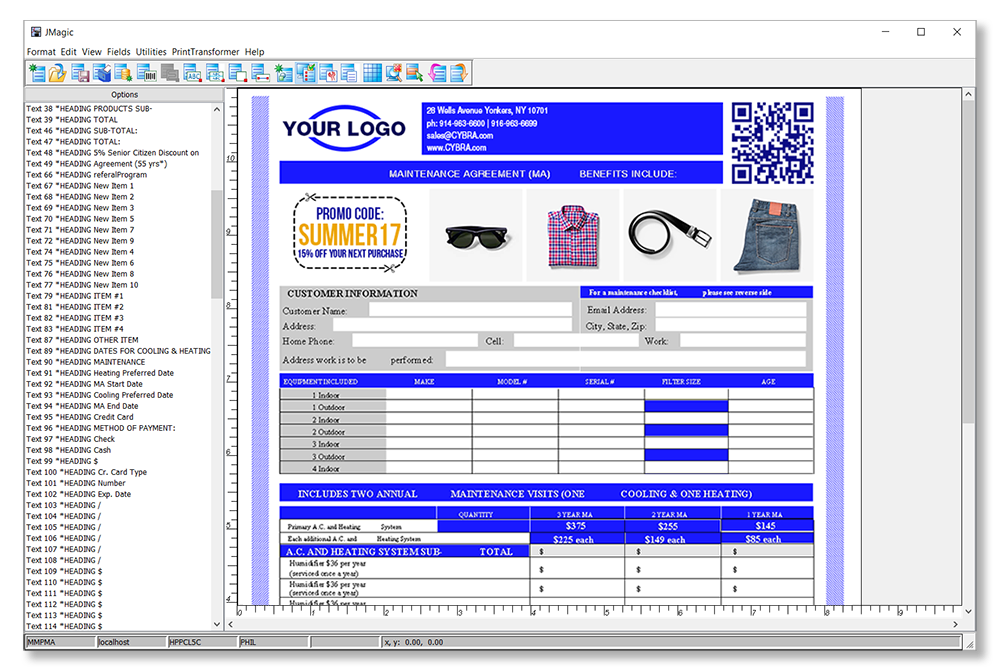Screen dimensions: 1000x670
Task: Select the arrow pointer selection icon
Action: [x=415, y=74]
